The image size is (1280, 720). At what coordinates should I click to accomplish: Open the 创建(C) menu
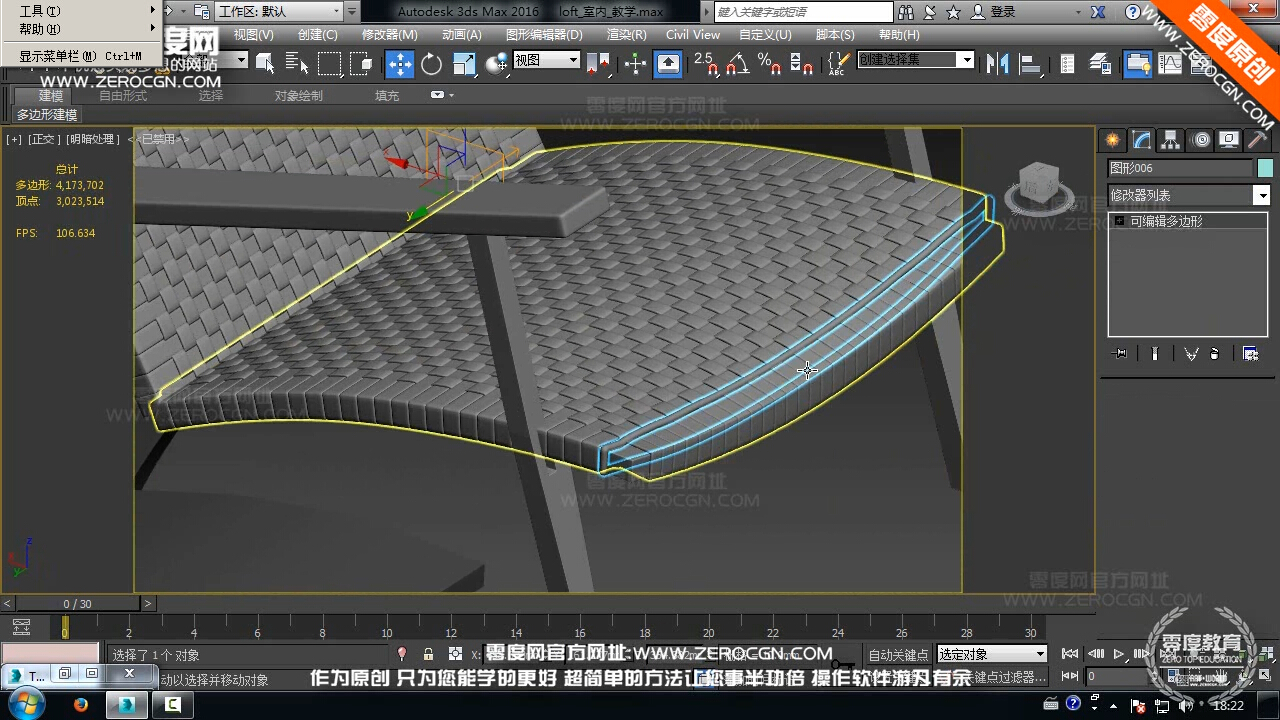click(317, 34)
